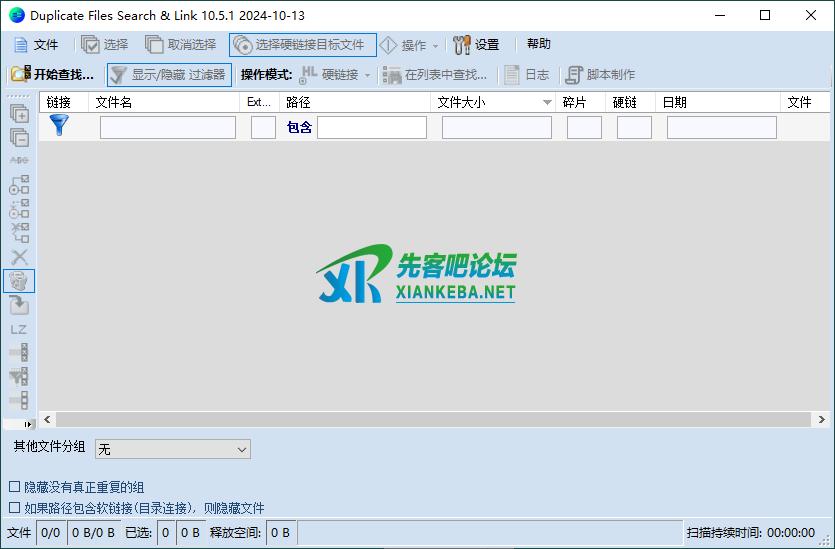Viewport: 835px width, 549px height.
Task: Open the 帮助 menu
Action: [538, 45]
